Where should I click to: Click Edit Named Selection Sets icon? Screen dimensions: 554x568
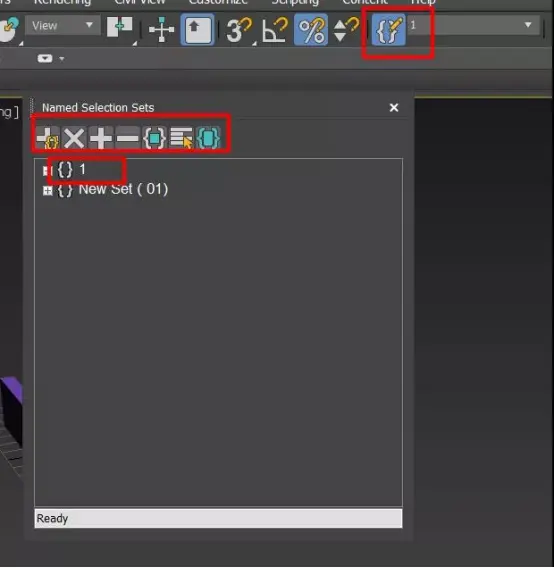click(x=388, y=30)
